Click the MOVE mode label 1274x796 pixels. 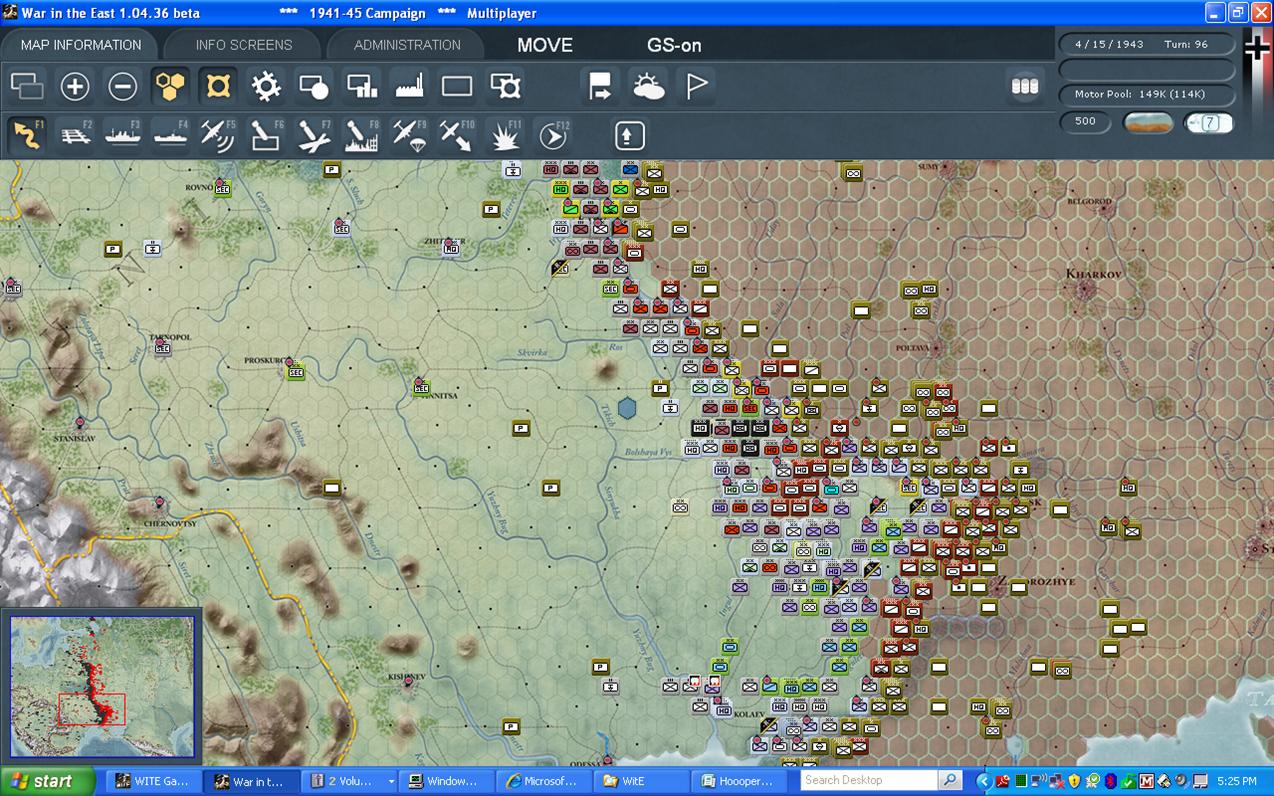coord(545,45)
